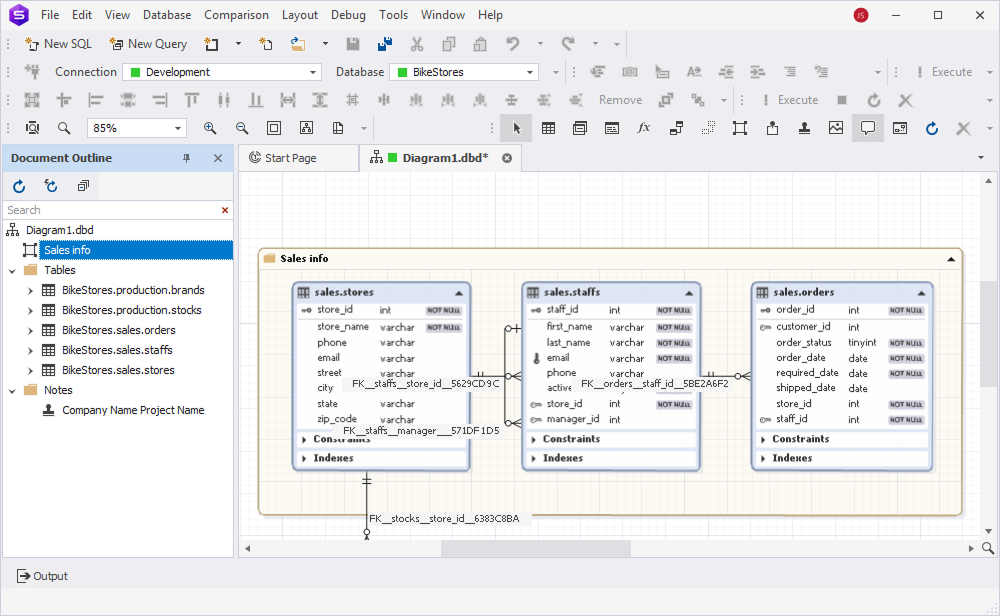The height and width of the screenshot is (616, 1000).
Task: Click the Execute button in layout toolbar
Action: pos(790,100)
